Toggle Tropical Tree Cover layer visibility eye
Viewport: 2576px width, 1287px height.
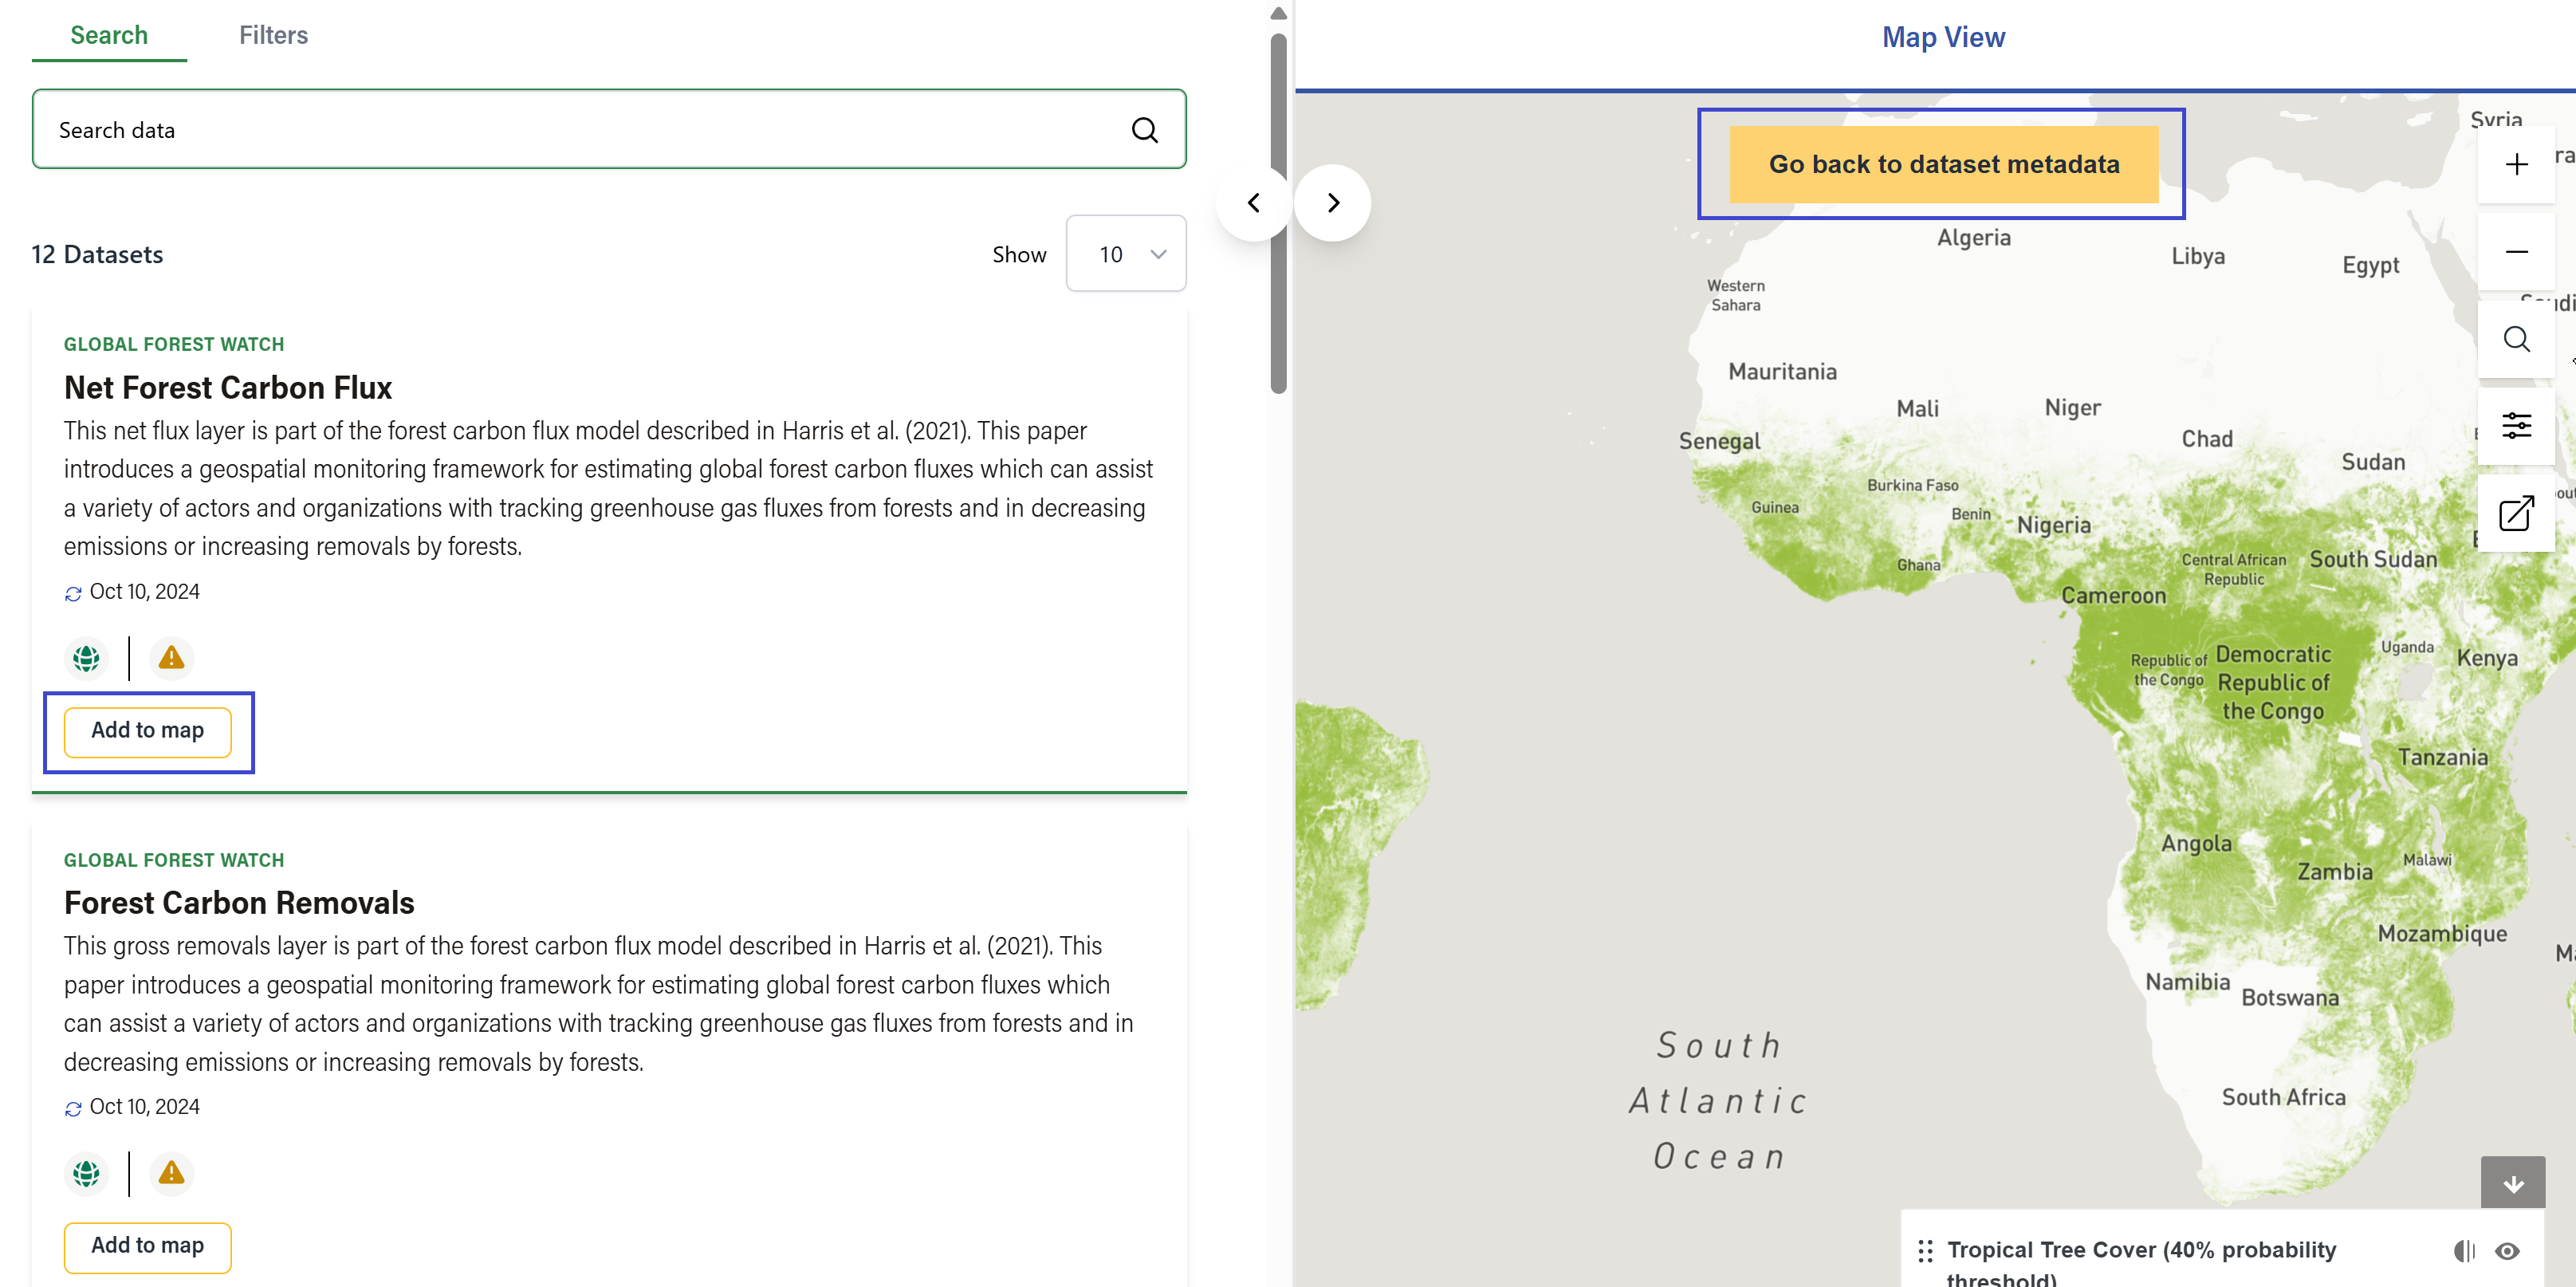(x=2506, y=1250)
